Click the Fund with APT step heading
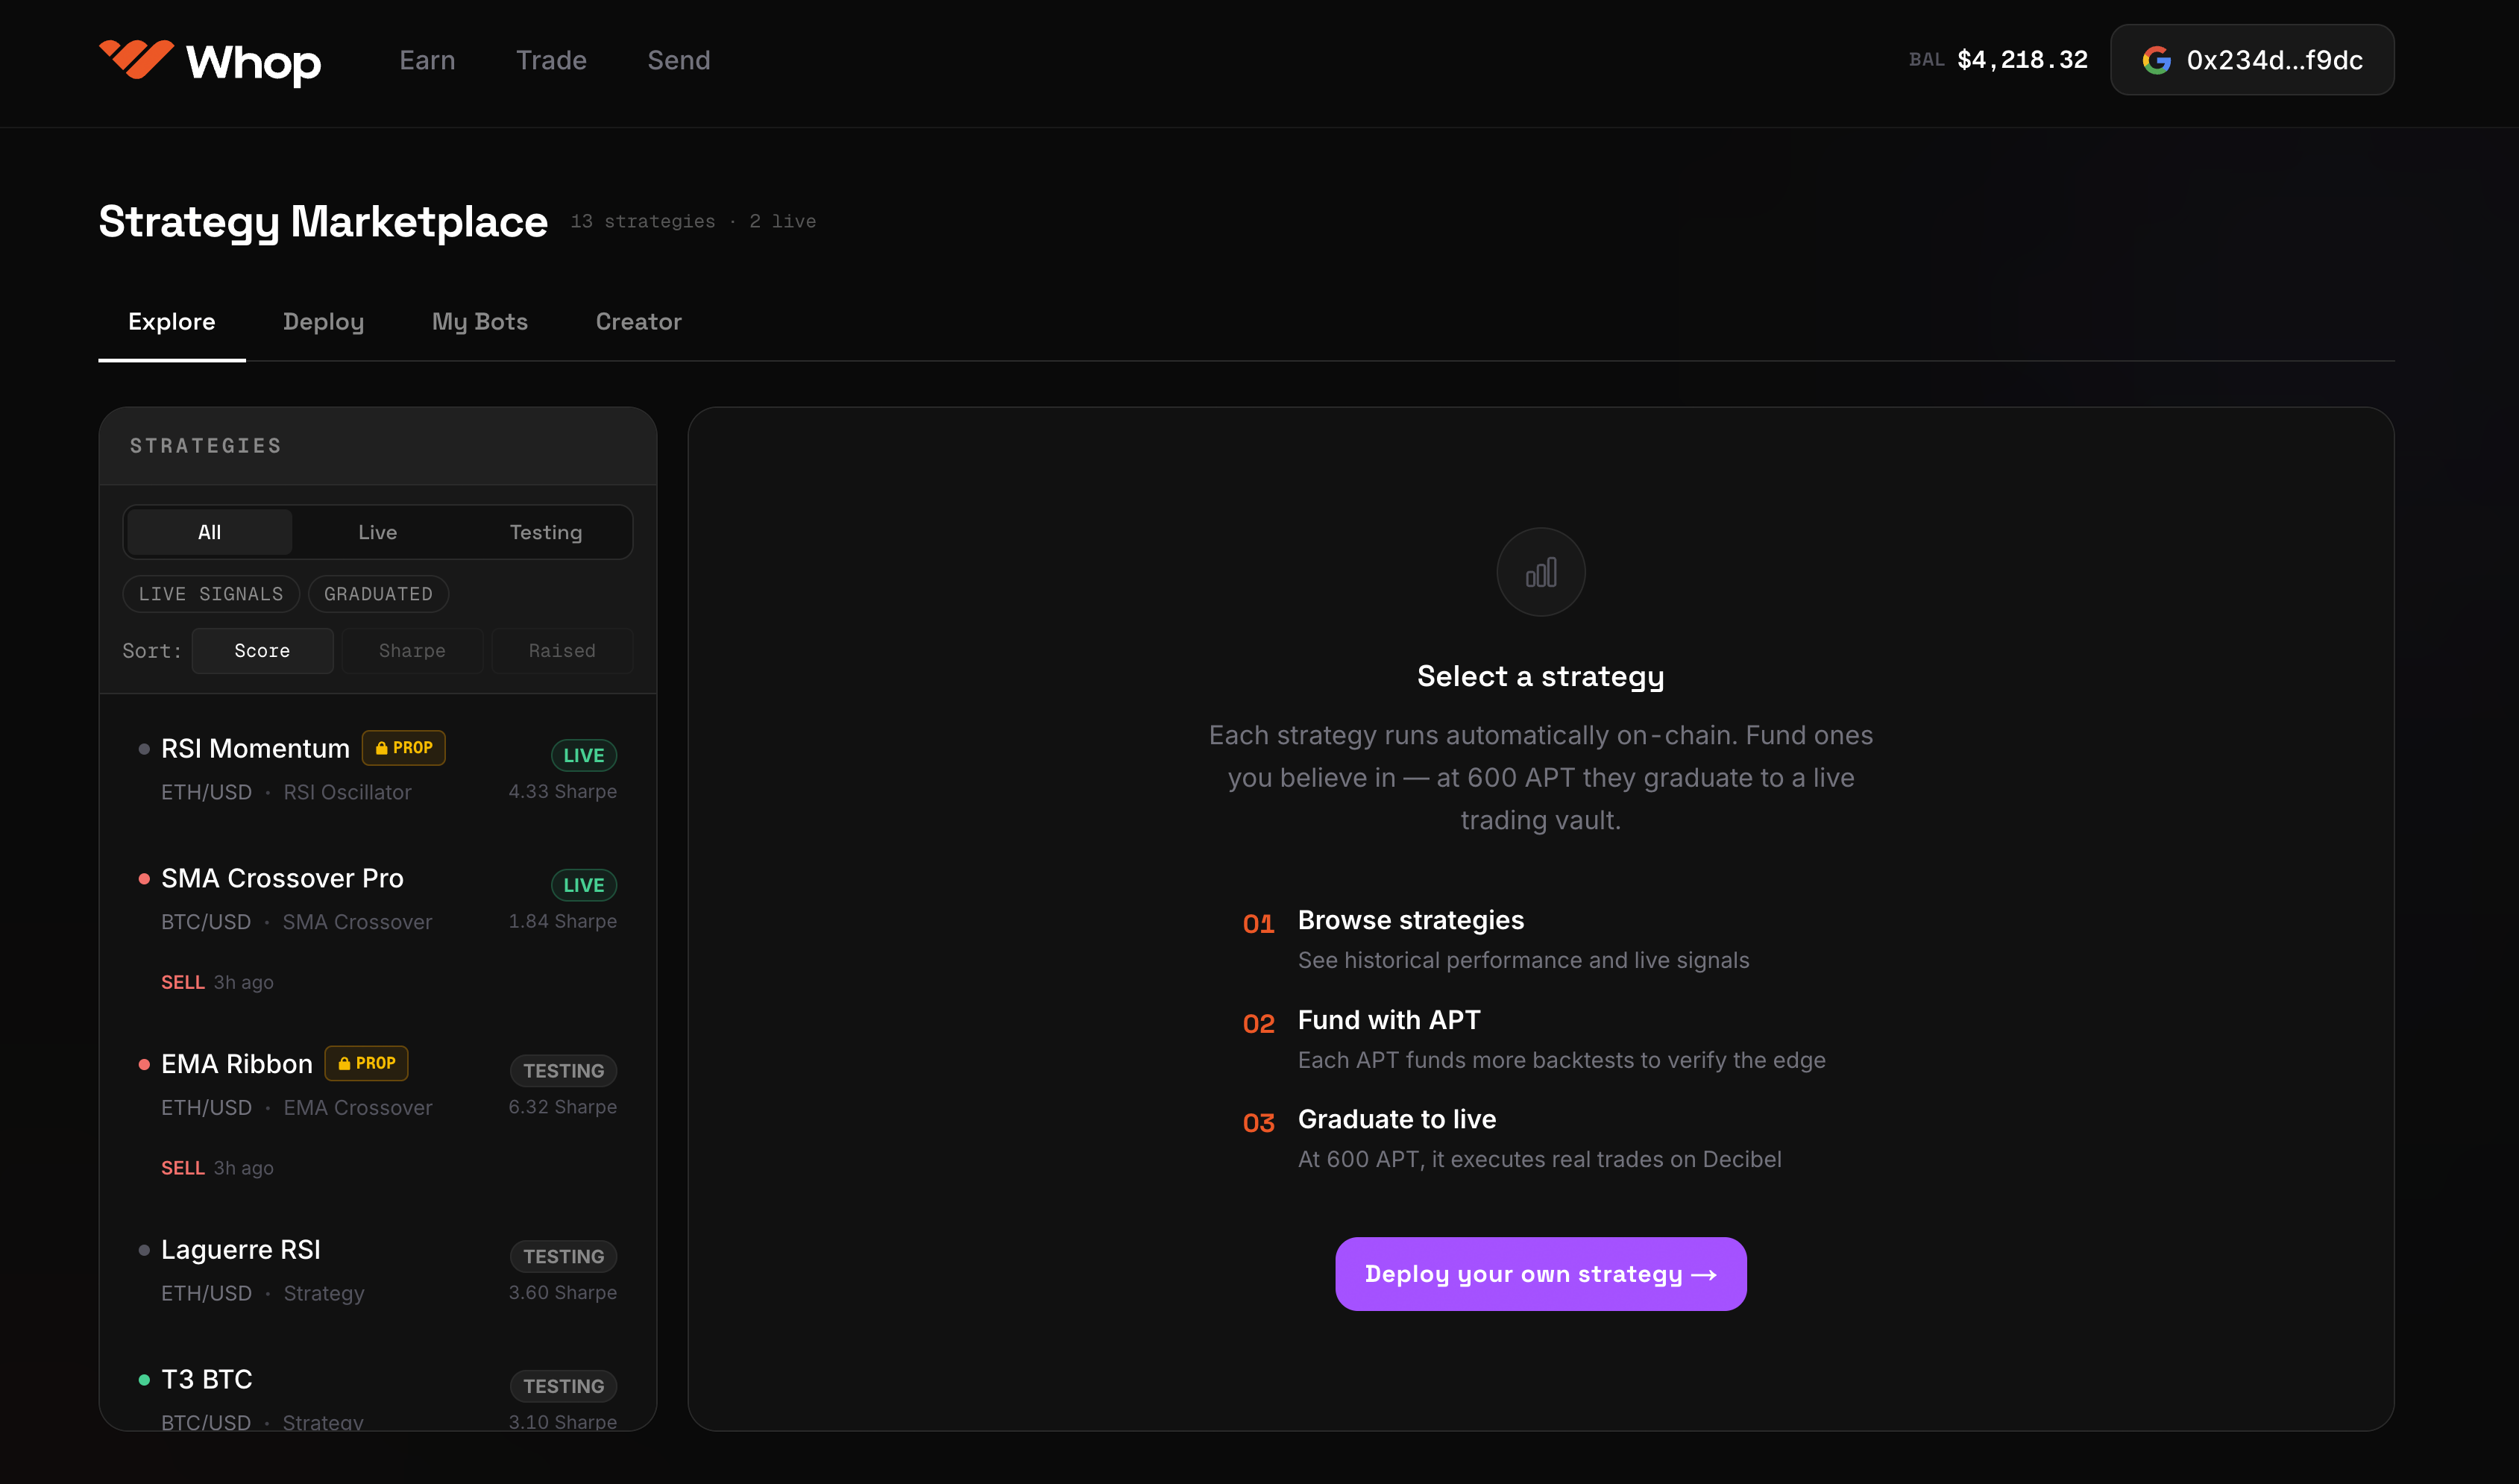The height and width of the screenshot is (1484, 2519). tap(1388, 1020)
